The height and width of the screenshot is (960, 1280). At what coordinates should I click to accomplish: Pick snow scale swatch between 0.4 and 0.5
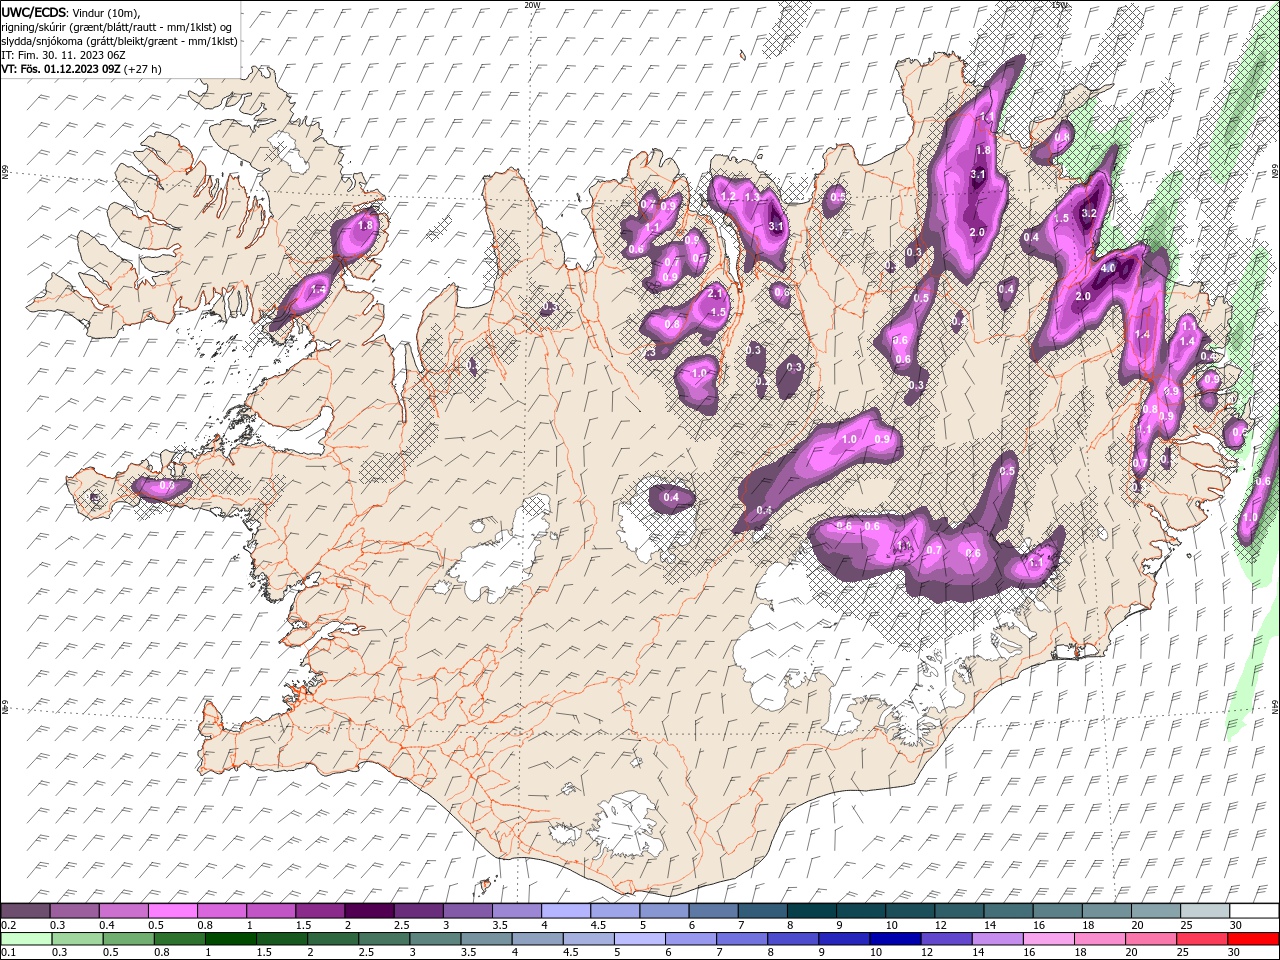tap(124, 911)
